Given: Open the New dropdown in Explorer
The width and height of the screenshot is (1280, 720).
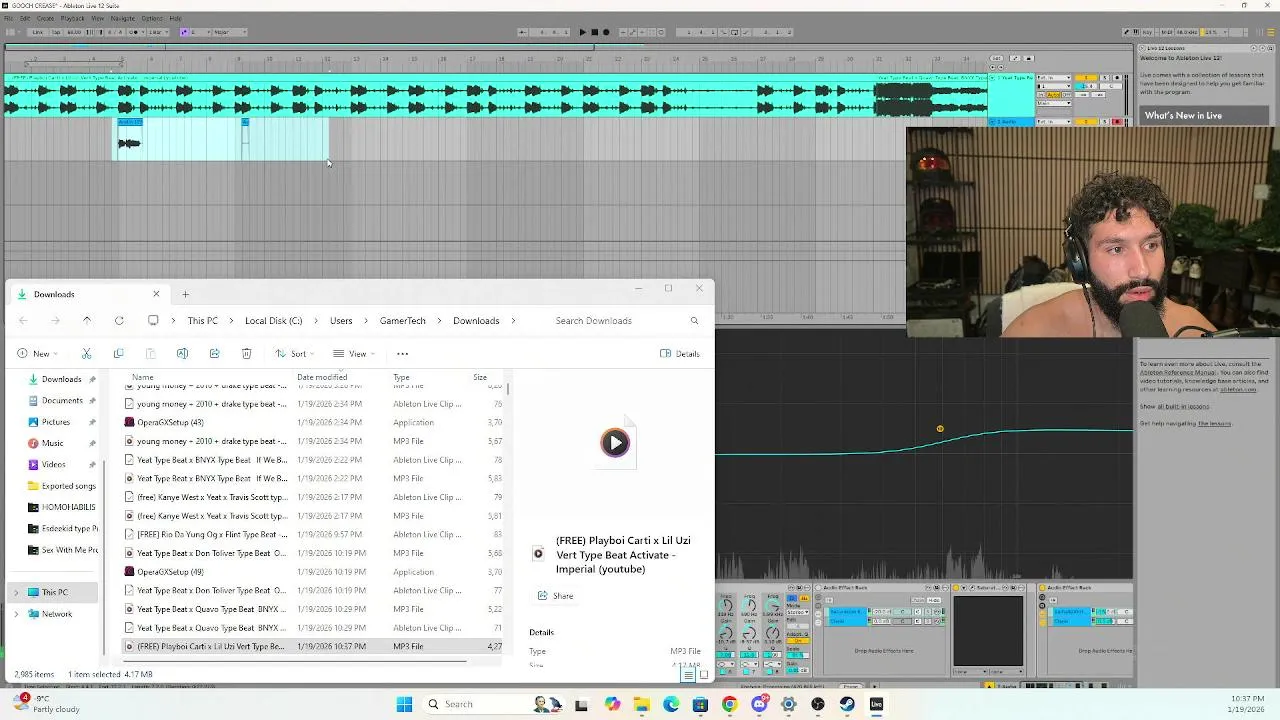Looking at the screenshot, I should pyautogui.click(x=37, y=354).
